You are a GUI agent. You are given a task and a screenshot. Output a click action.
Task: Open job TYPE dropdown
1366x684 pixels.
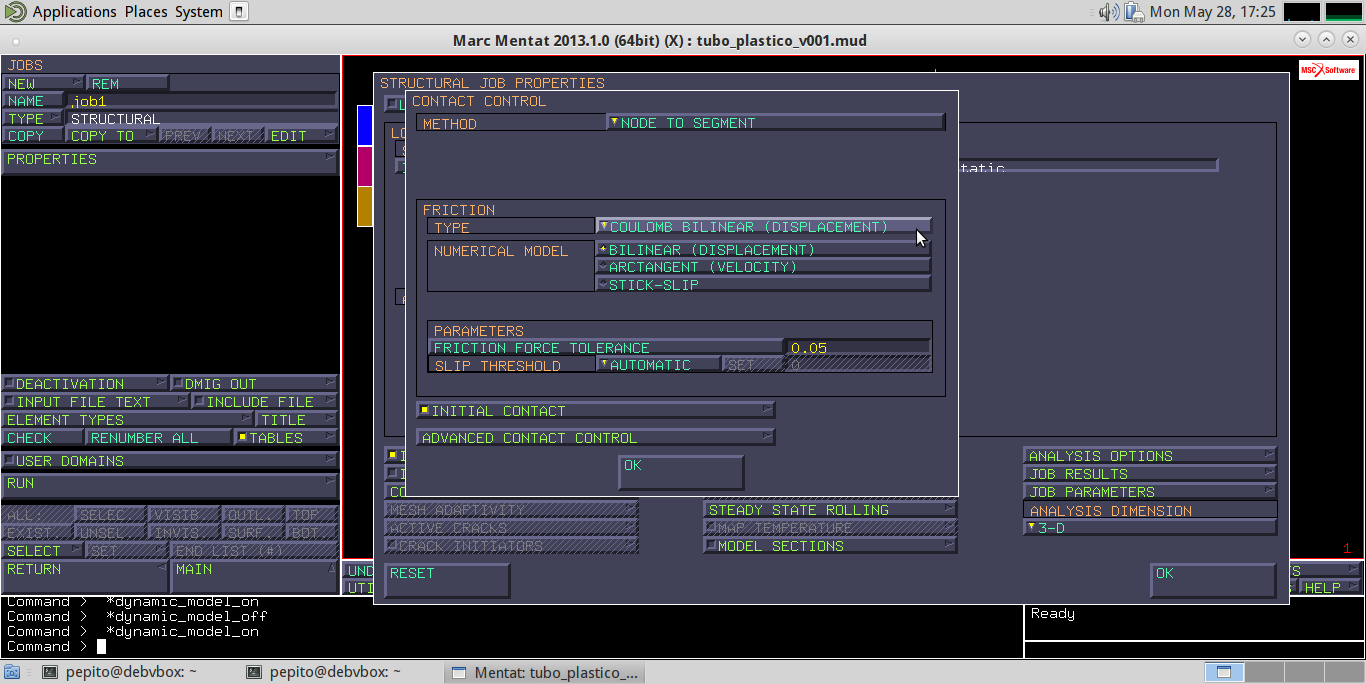tap(33, 118)
